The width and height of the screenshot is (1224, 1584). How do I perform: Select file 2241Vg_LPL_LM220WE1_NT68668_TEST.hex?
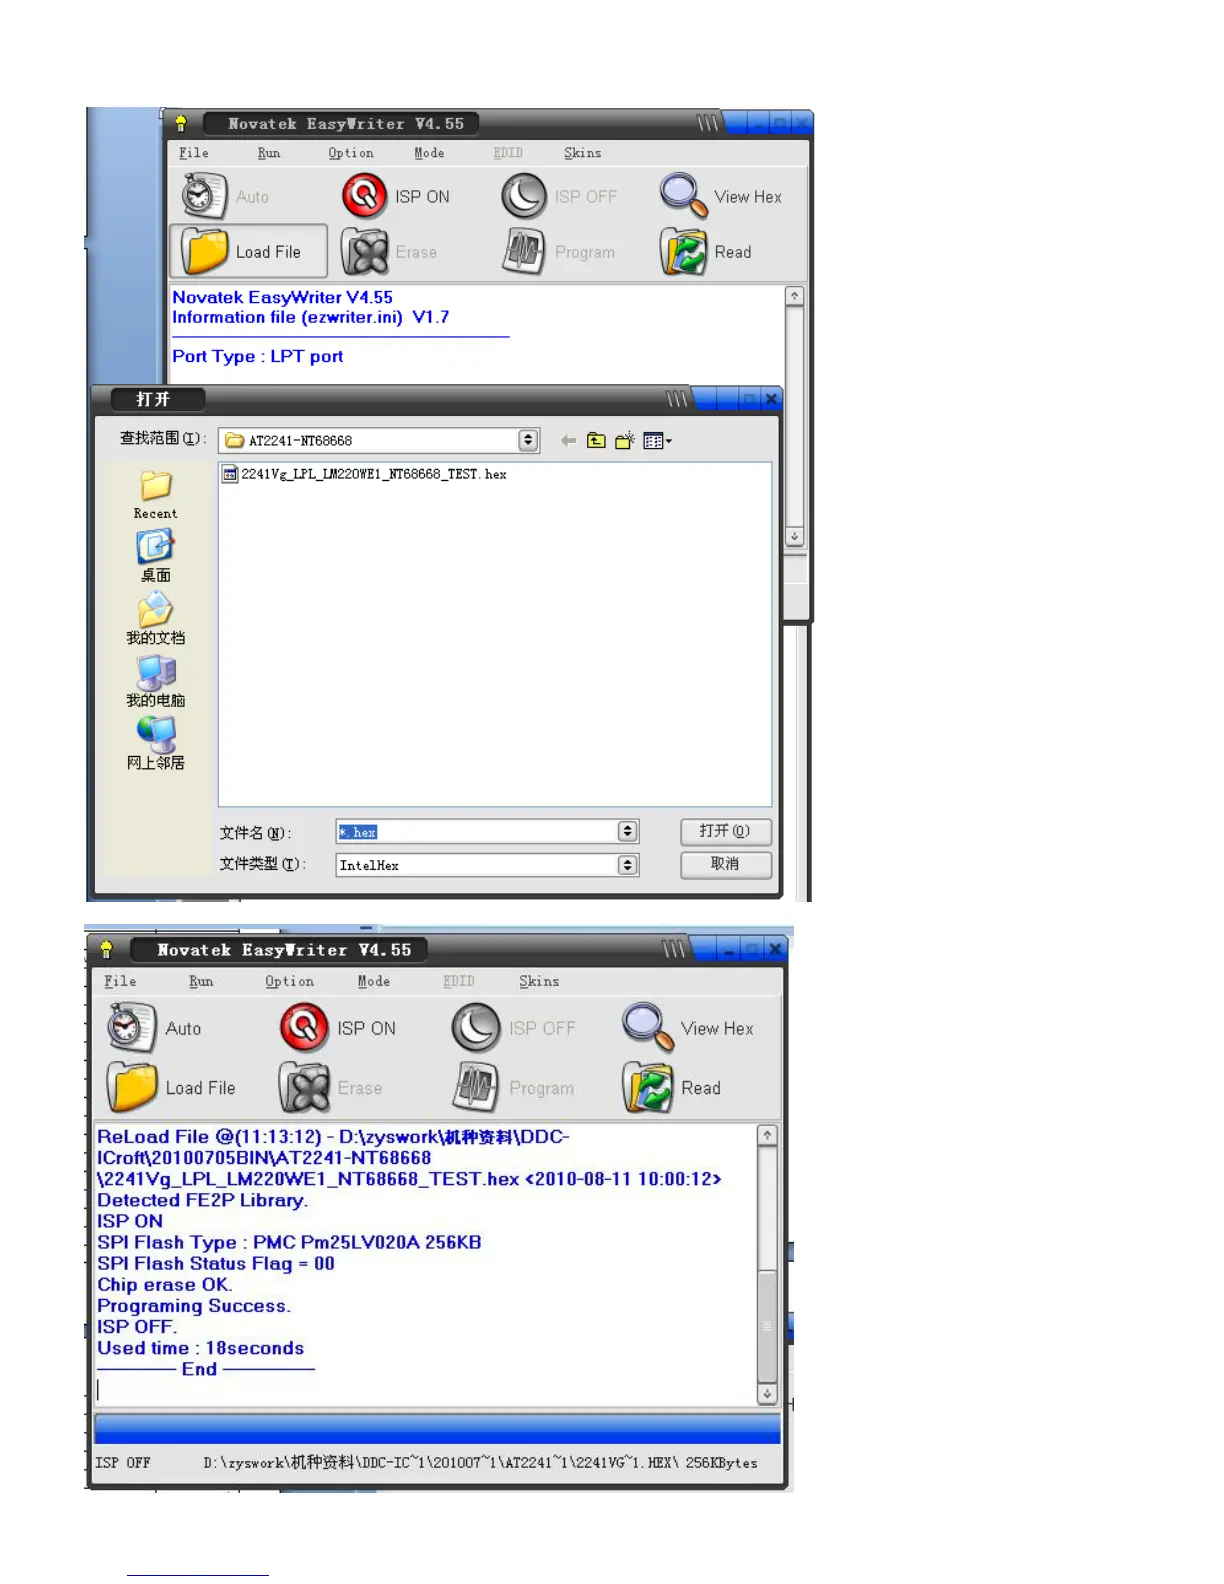[x=365, y=474]
